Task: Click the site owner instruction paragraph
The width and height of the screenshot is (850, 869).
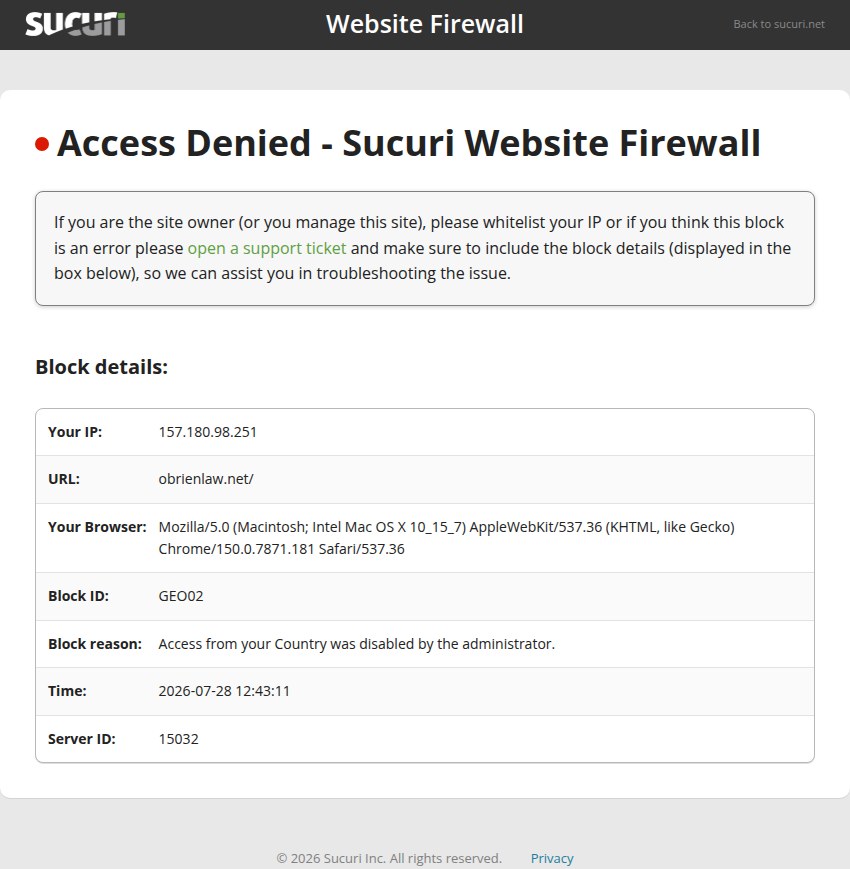Action: (422, 248)
